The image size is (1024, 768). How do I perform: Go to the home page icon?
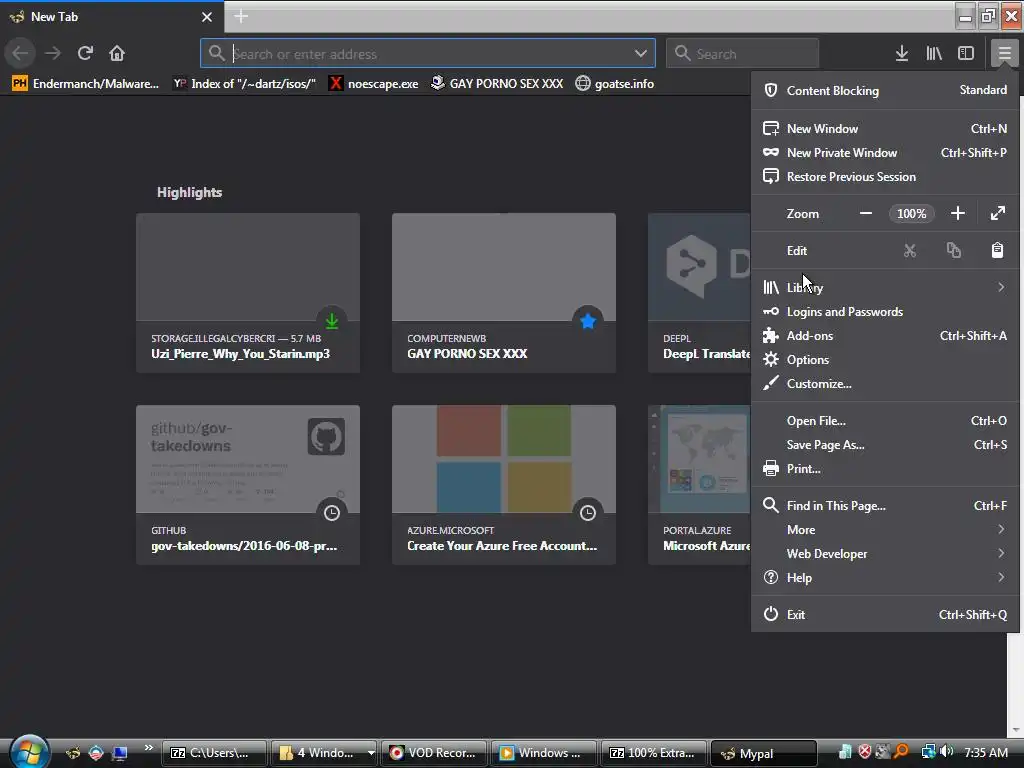tap(117, 53)
